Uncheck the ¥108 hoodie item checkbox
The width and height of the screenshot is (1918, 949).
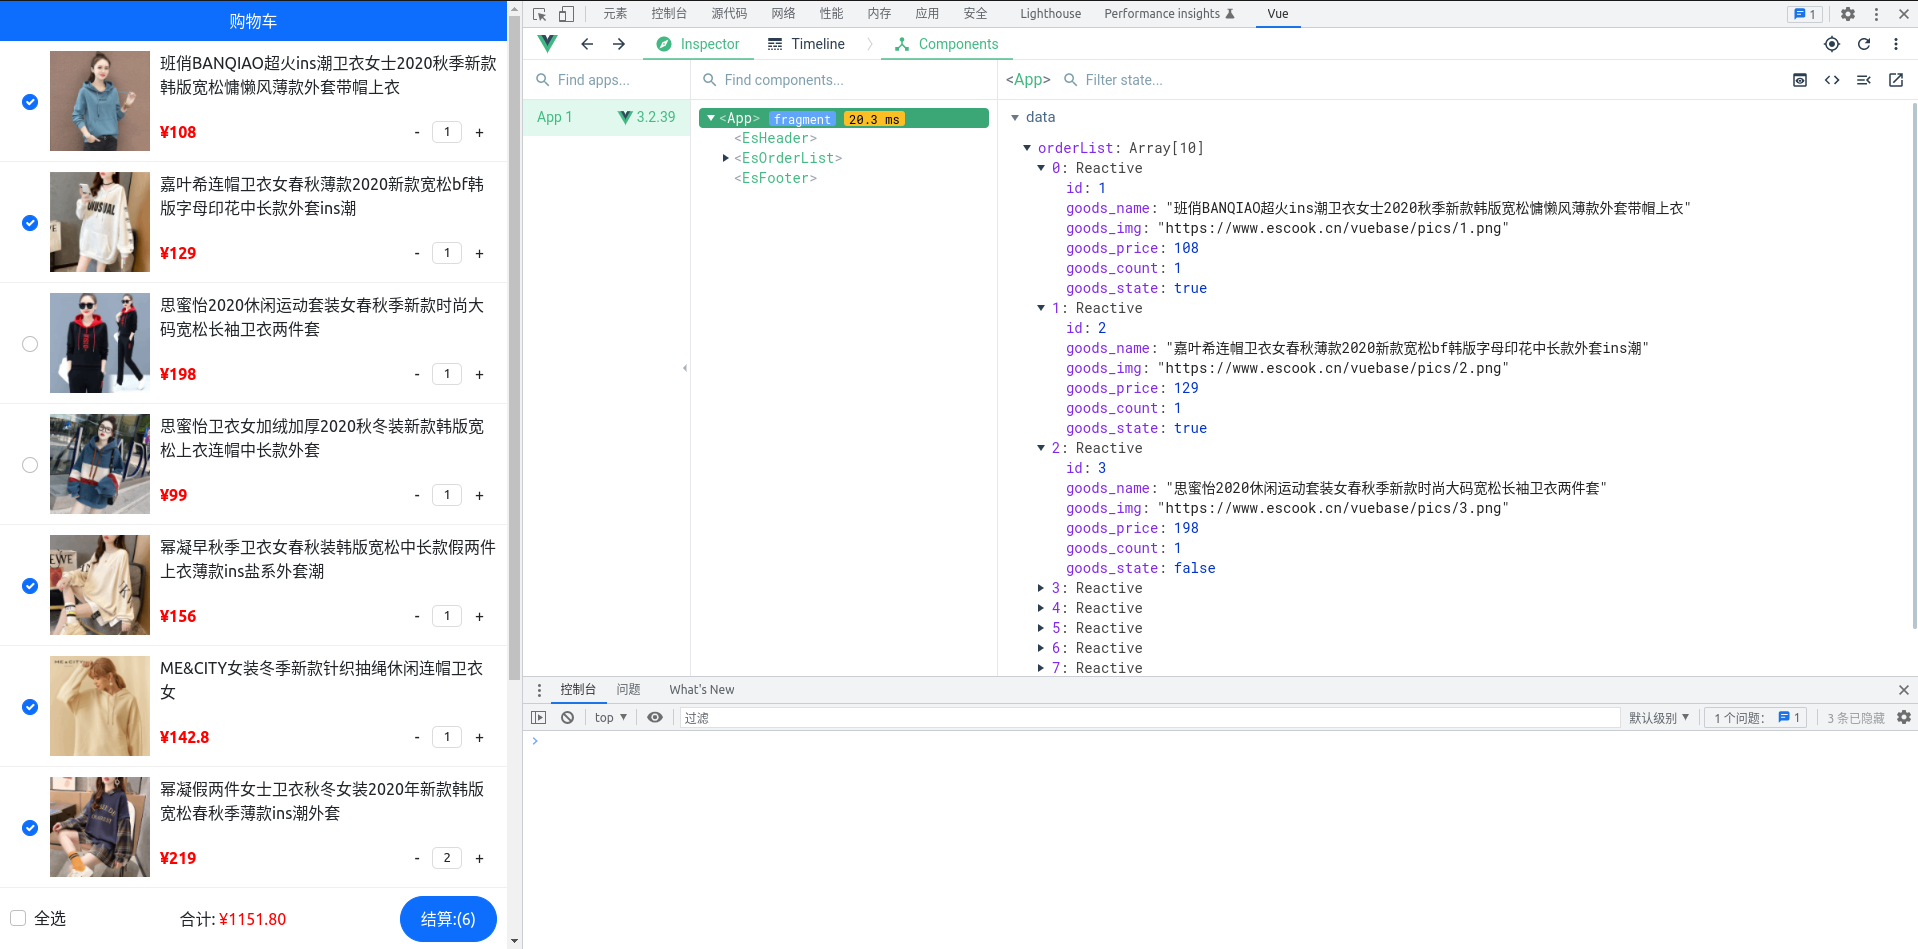coord(30,102)
